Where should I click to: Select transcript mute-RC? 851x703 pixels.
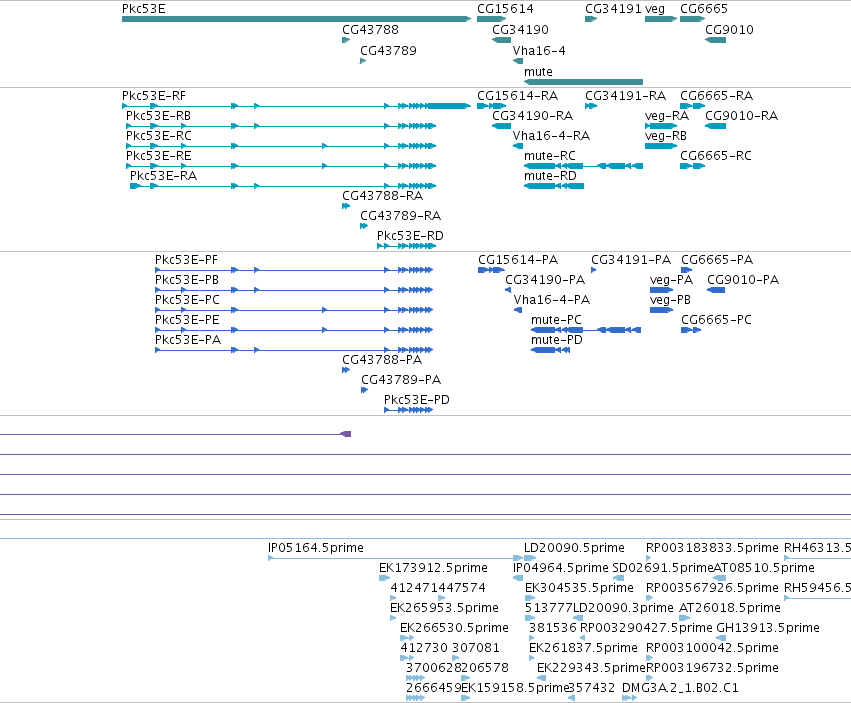pos(550,156)
